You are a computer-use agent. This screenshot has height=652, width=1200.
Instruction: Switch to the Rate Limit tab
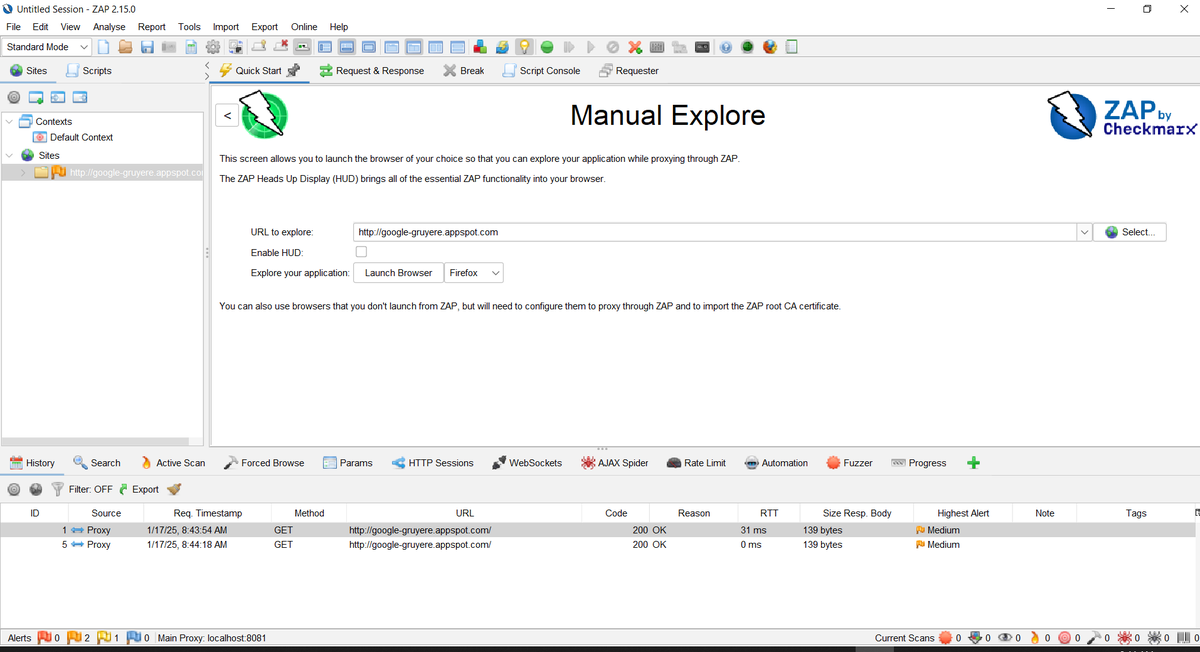pyautogui.click(x=696, y=463)
